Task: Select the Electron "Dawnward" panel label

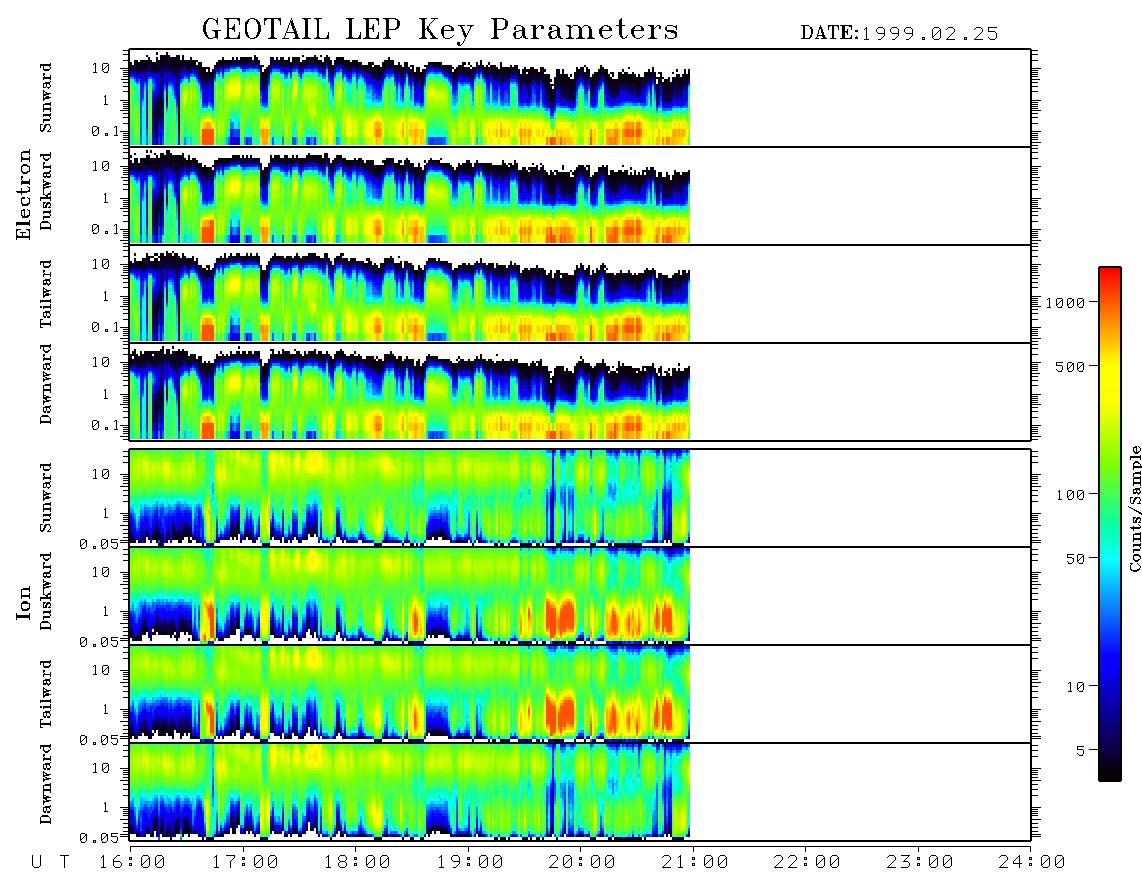Action: 46,384
